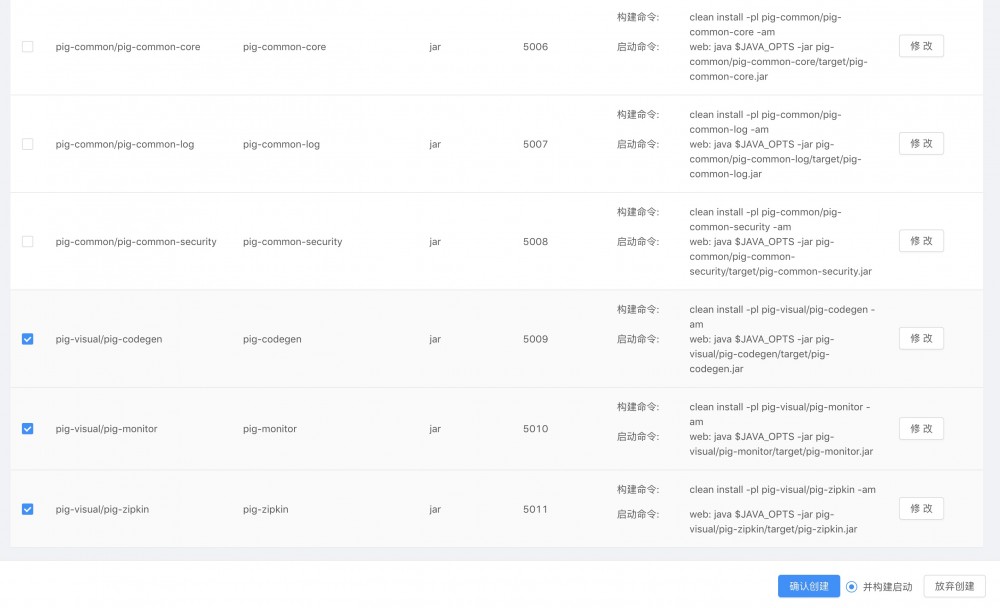Screen dimensions: 1000x608
Task: Click the pig-monitor service name
Action: pyautogui.click(x=269, y=429)
